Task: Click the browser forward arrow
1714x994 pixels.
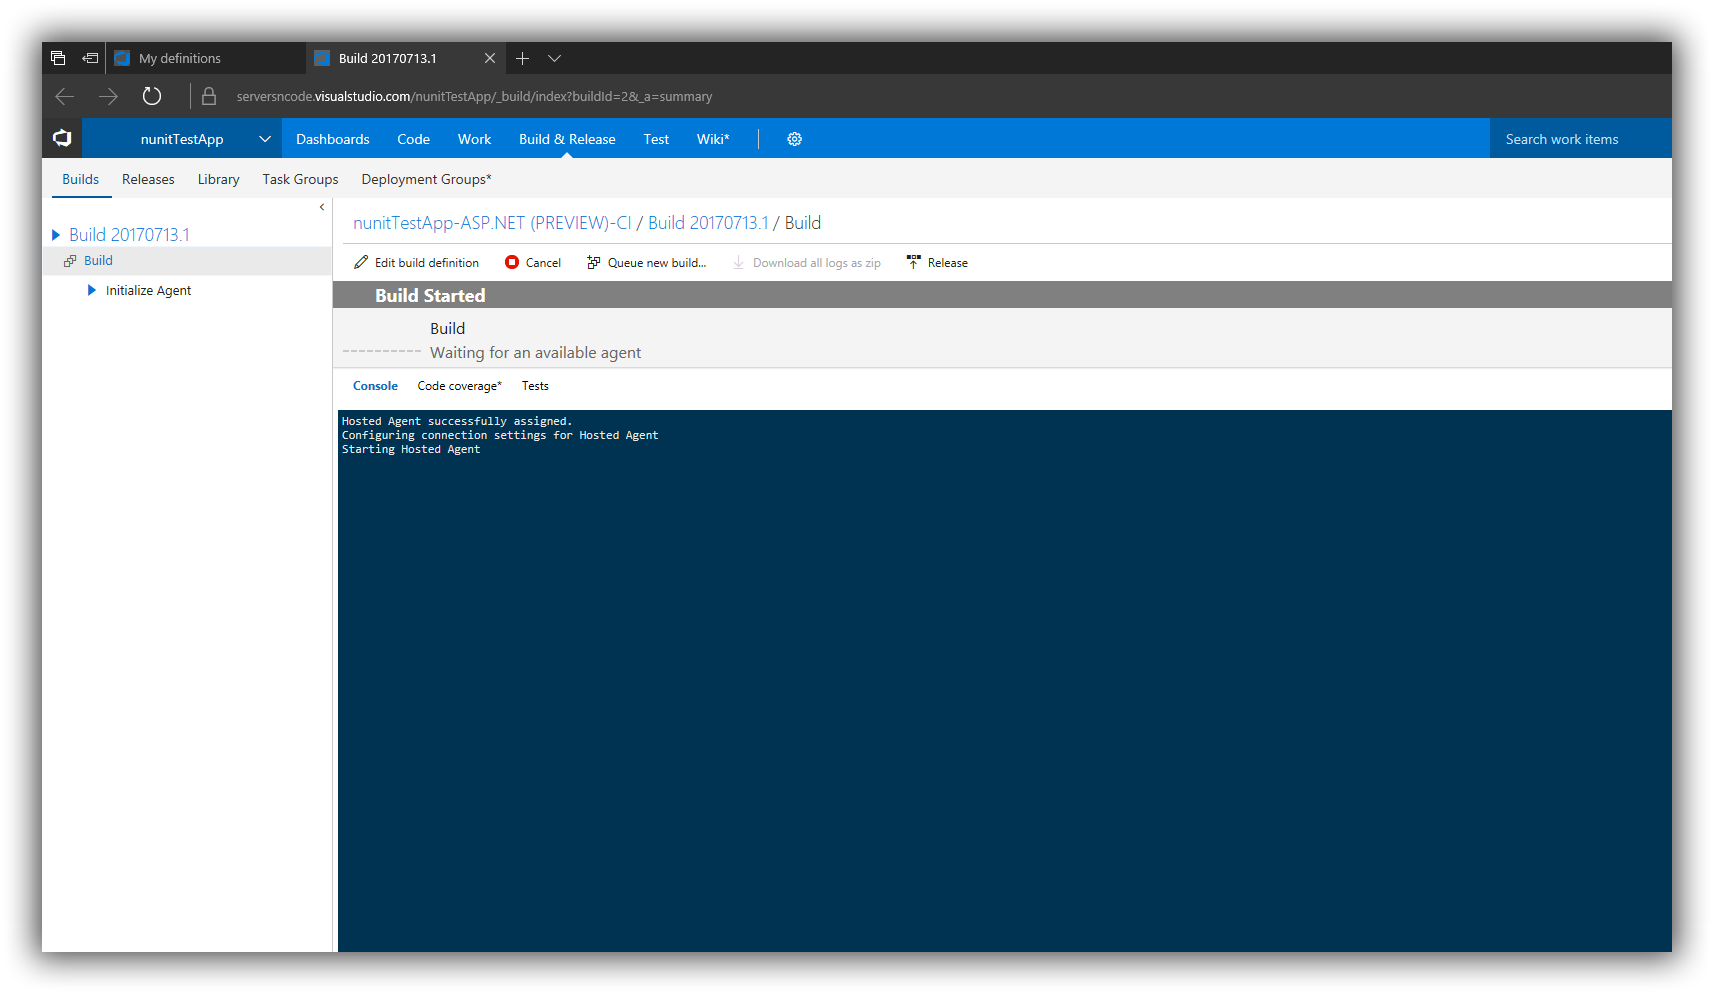Action: tap(108, 96)
